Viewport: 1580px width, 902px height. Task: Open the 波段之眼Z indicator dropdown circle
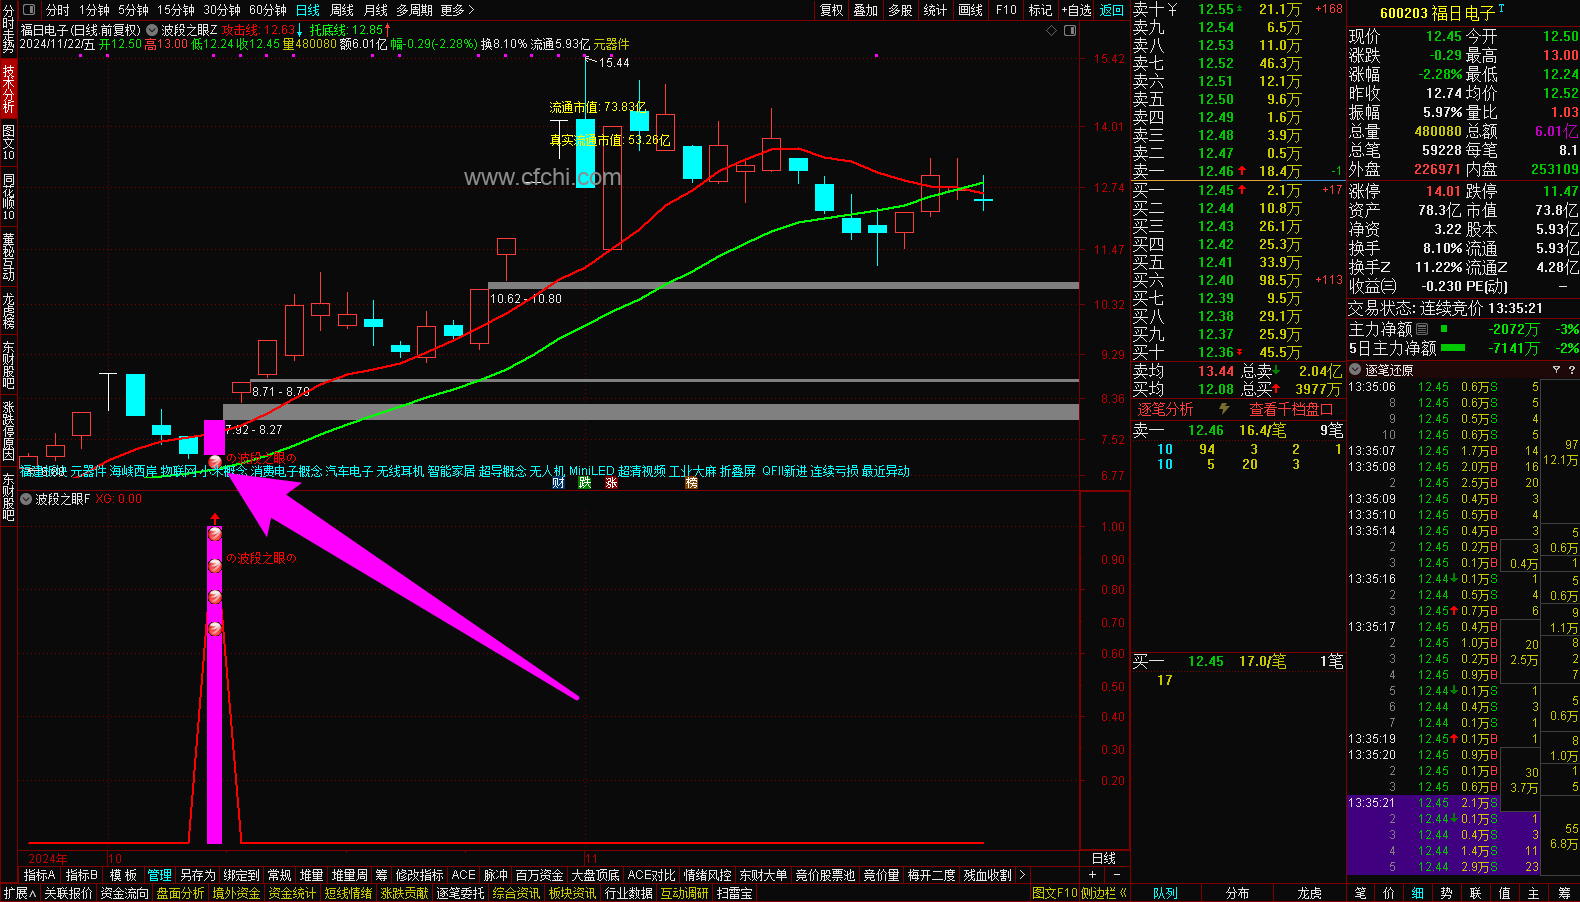click(152, 30)
